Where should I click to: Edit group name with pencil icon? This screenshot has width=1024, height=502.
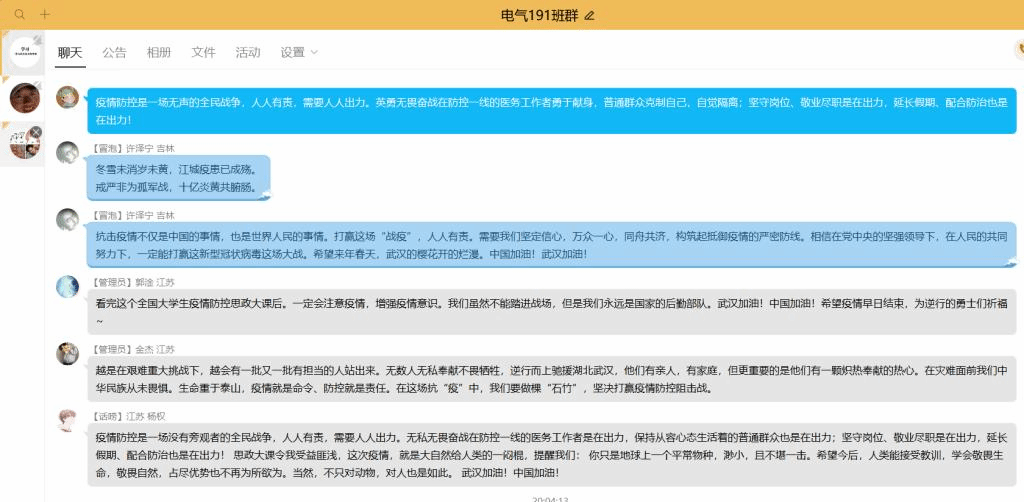pos(589,15)
